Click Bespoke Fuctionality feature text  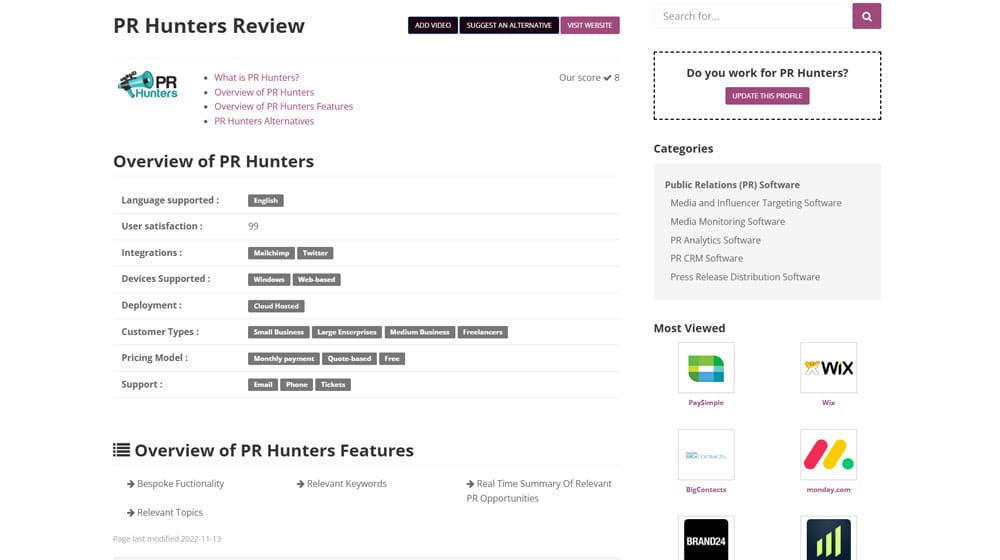point(180,484)
